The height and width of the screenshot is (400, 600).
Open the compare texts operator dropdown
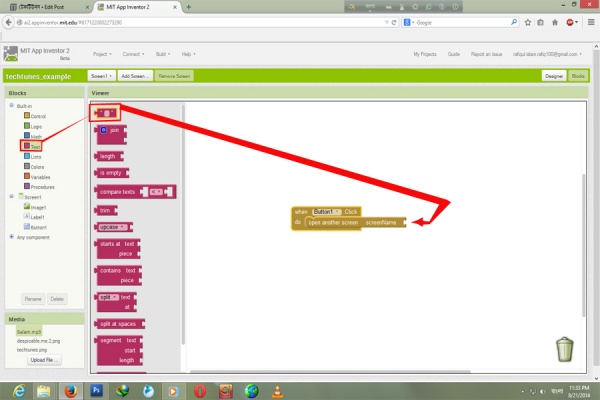156,192
